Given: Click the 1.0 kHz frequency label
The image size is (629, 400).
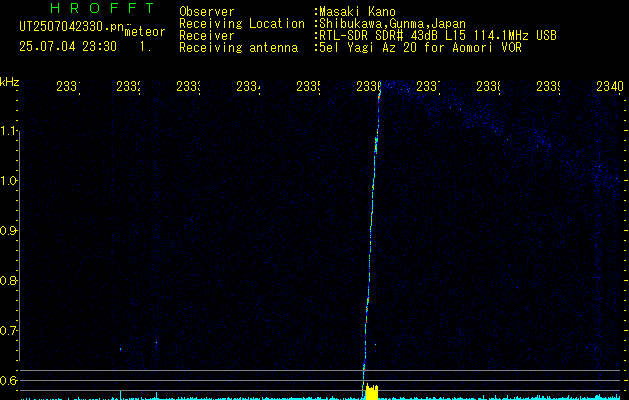Looking at the screenshot, I should click(8, 181).
